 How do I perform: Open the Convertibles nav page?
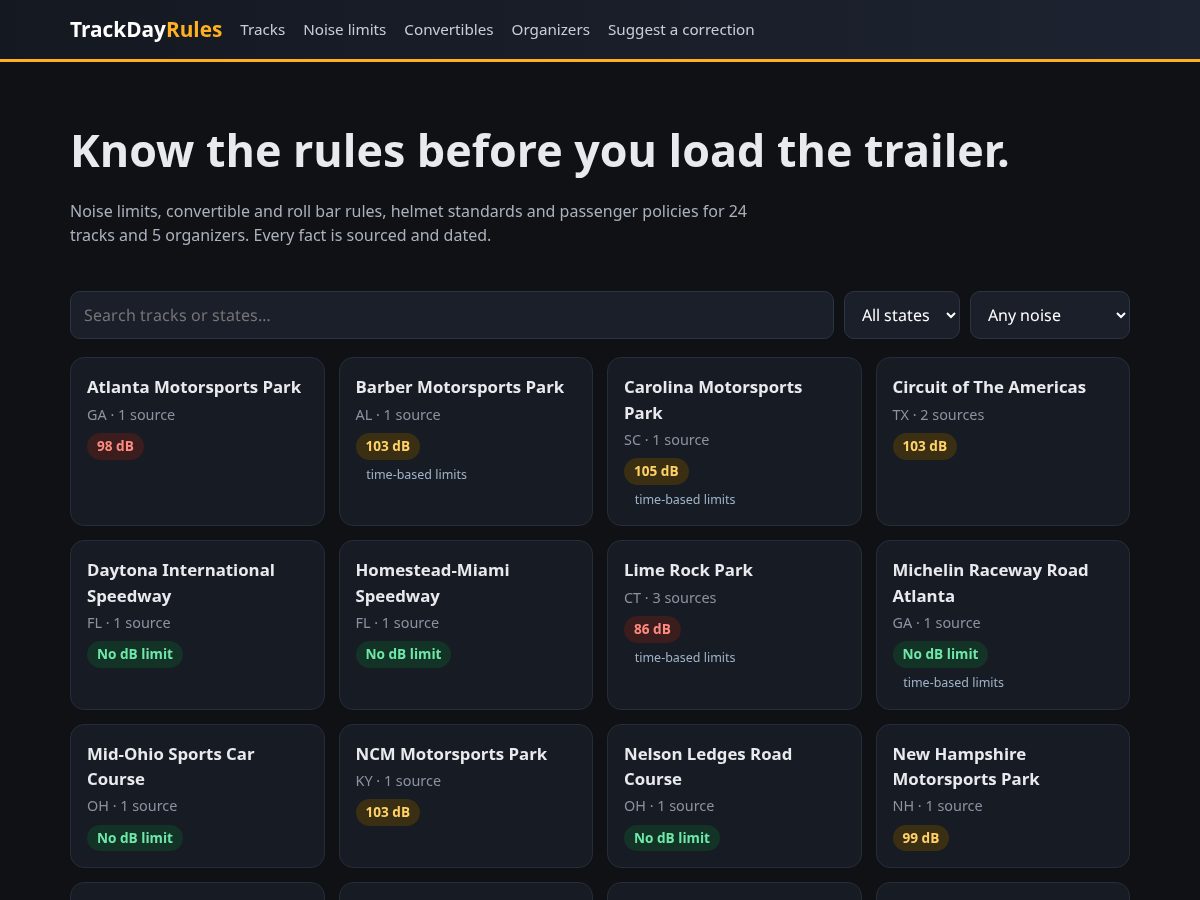448,30
